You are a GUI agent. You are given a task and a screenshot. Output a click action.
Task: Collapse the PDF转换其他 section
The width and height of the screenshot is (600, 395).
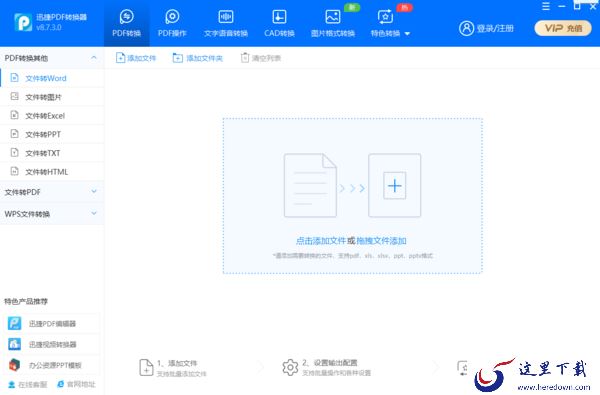point(94,58)
